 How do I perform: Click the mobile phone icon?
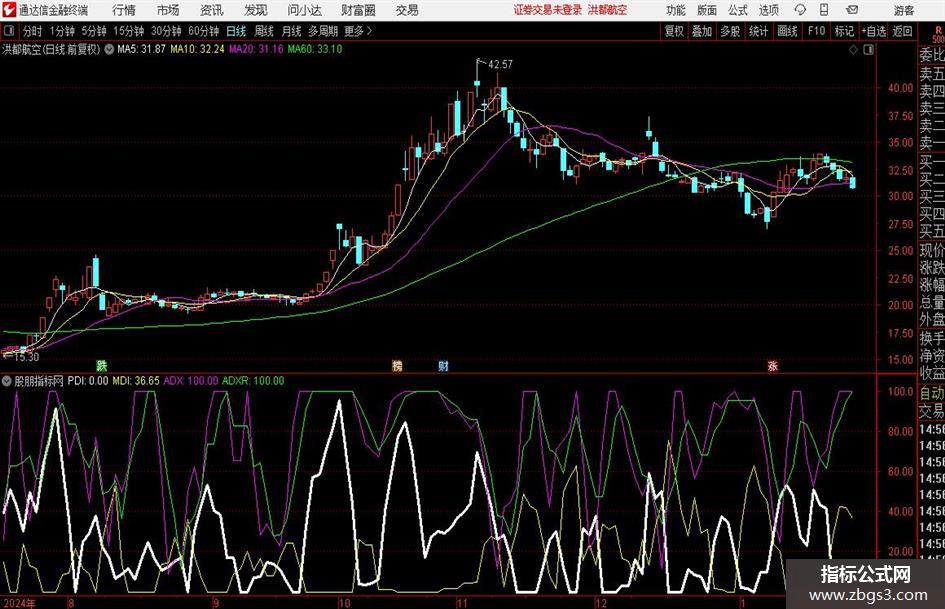(824, 10)
